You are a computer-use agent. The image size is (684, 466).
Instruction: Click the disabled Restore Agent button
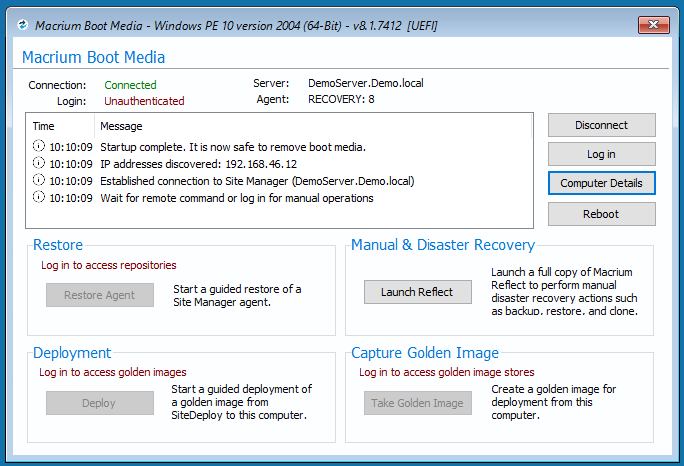click(100, 295)
